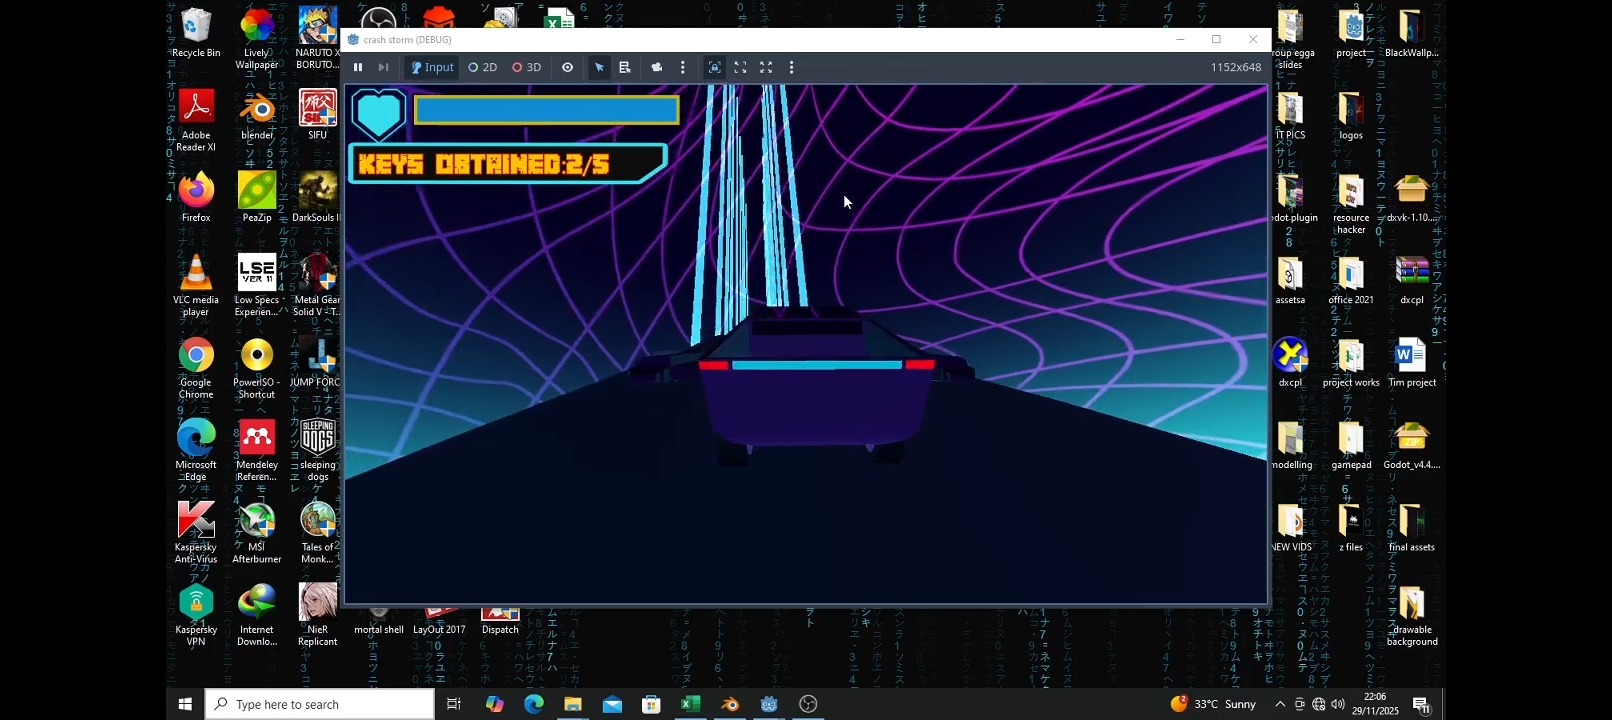1612x720 pixels.
Task: Open File Explorer from the taskbar
Action: [573, 704]
